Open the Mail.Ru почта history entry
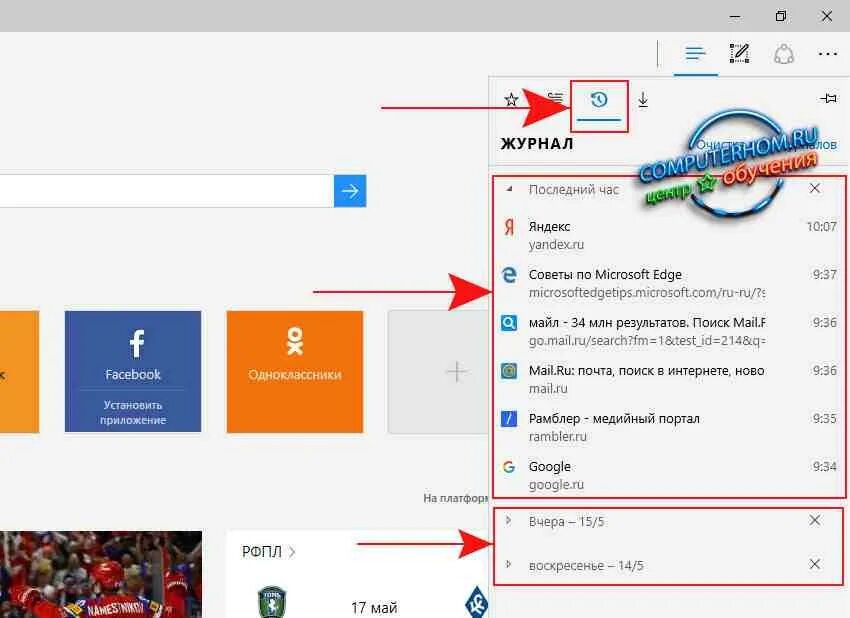 tap(668, 379)
